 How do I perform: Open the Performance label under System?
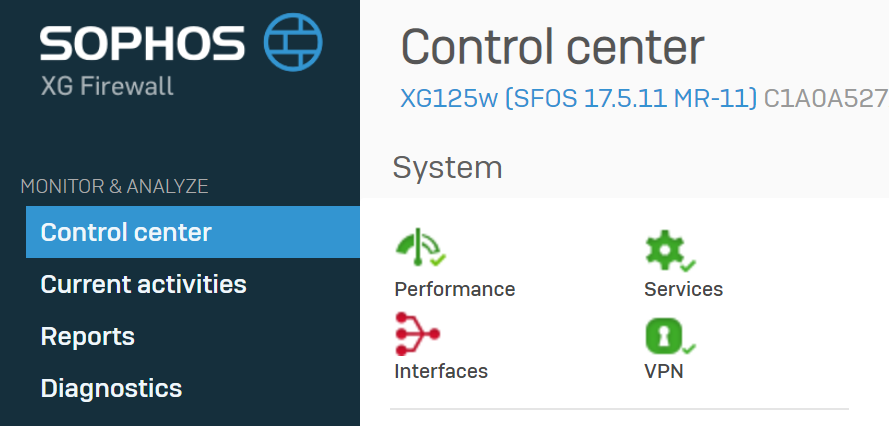pos(455,289)
